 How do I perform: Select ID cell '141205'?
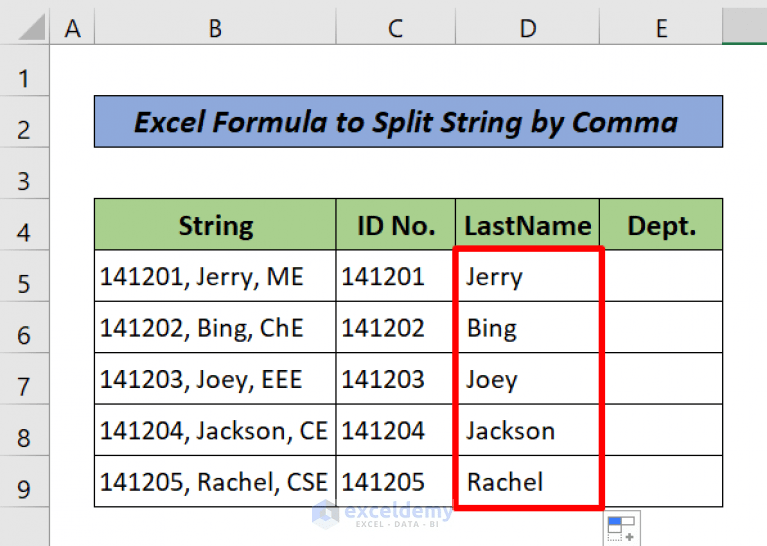396,481
